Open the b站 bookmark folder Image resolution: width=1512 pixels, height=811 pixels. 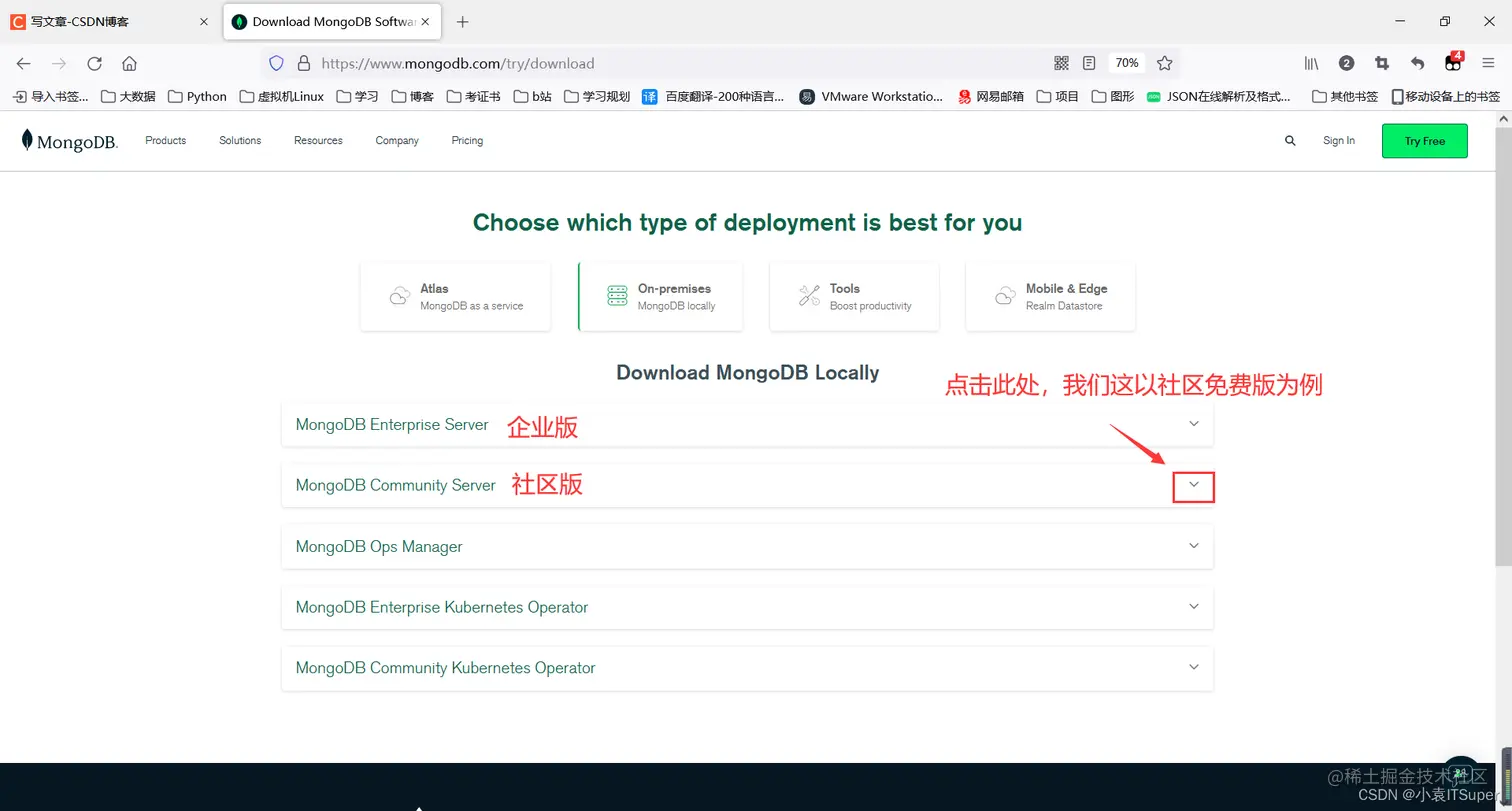pos(533,96)
